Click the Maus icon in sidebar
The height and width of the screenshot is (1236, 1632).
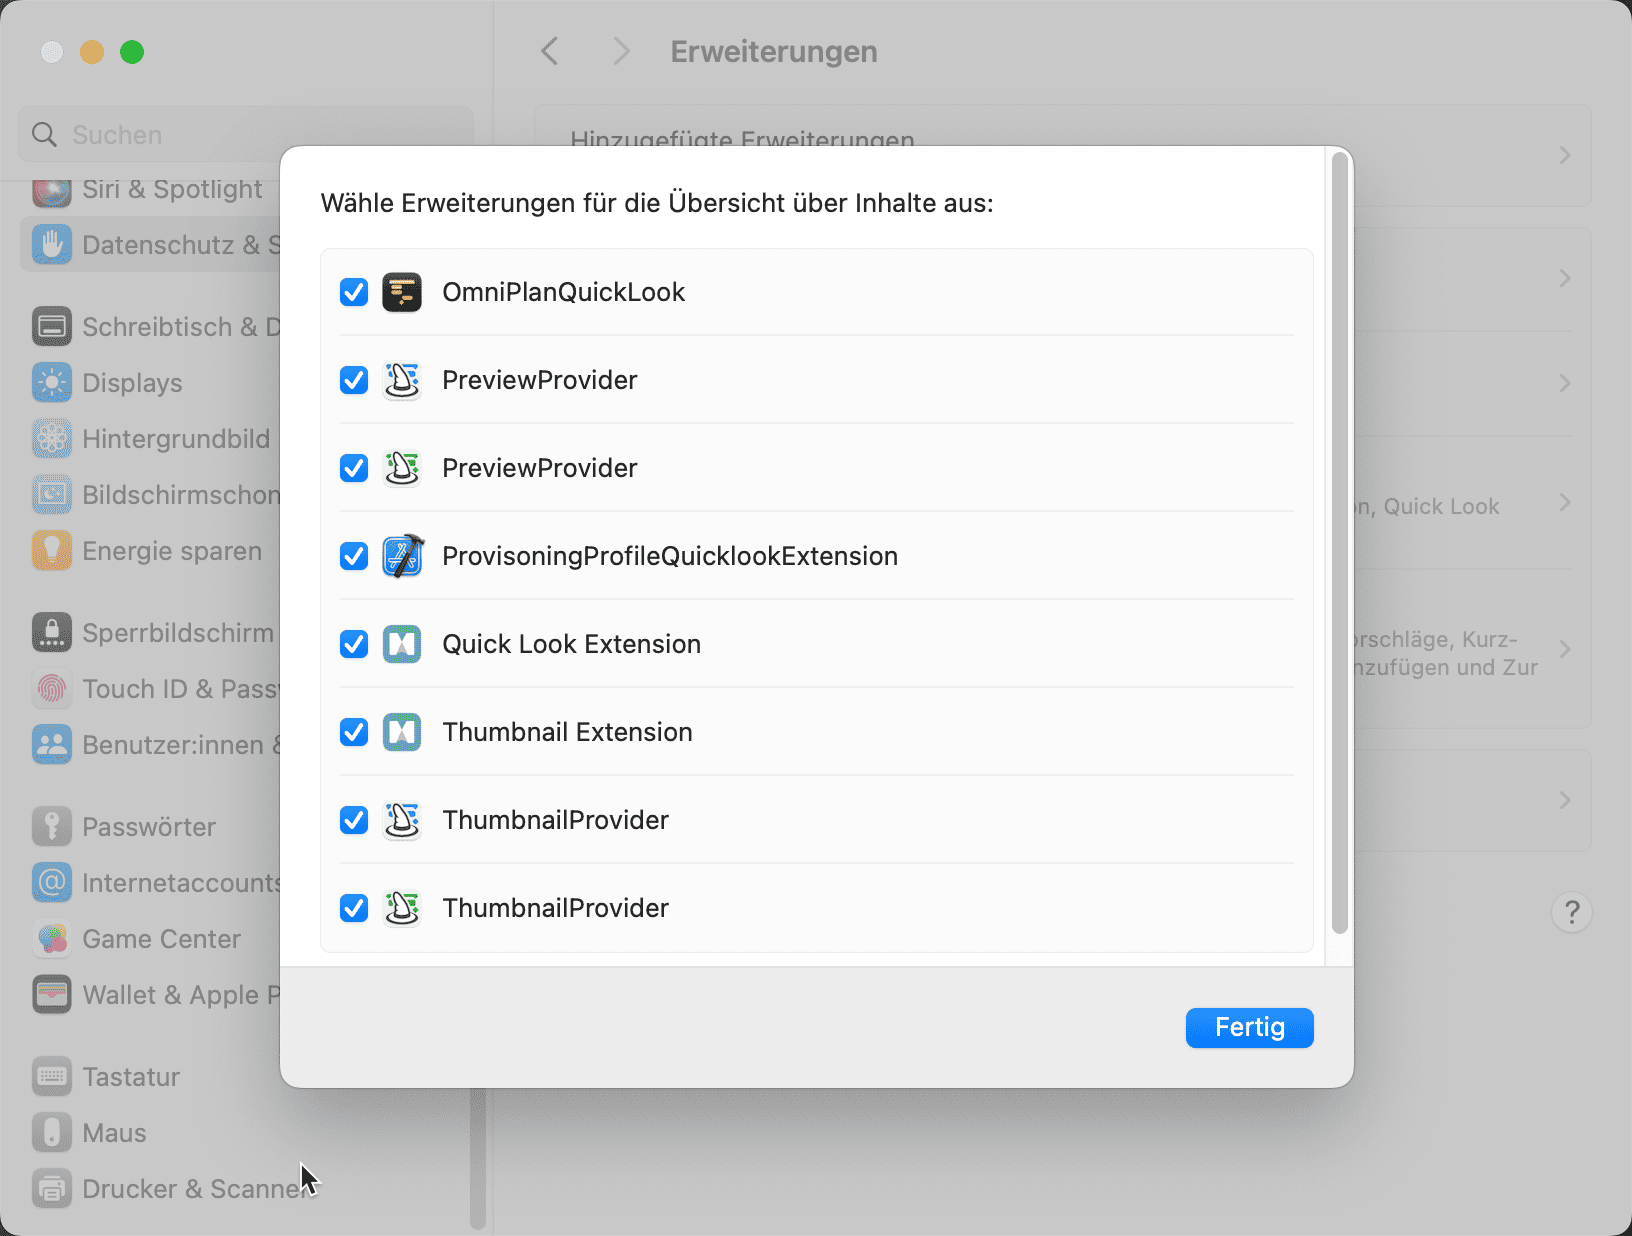tap(52, 1133)
